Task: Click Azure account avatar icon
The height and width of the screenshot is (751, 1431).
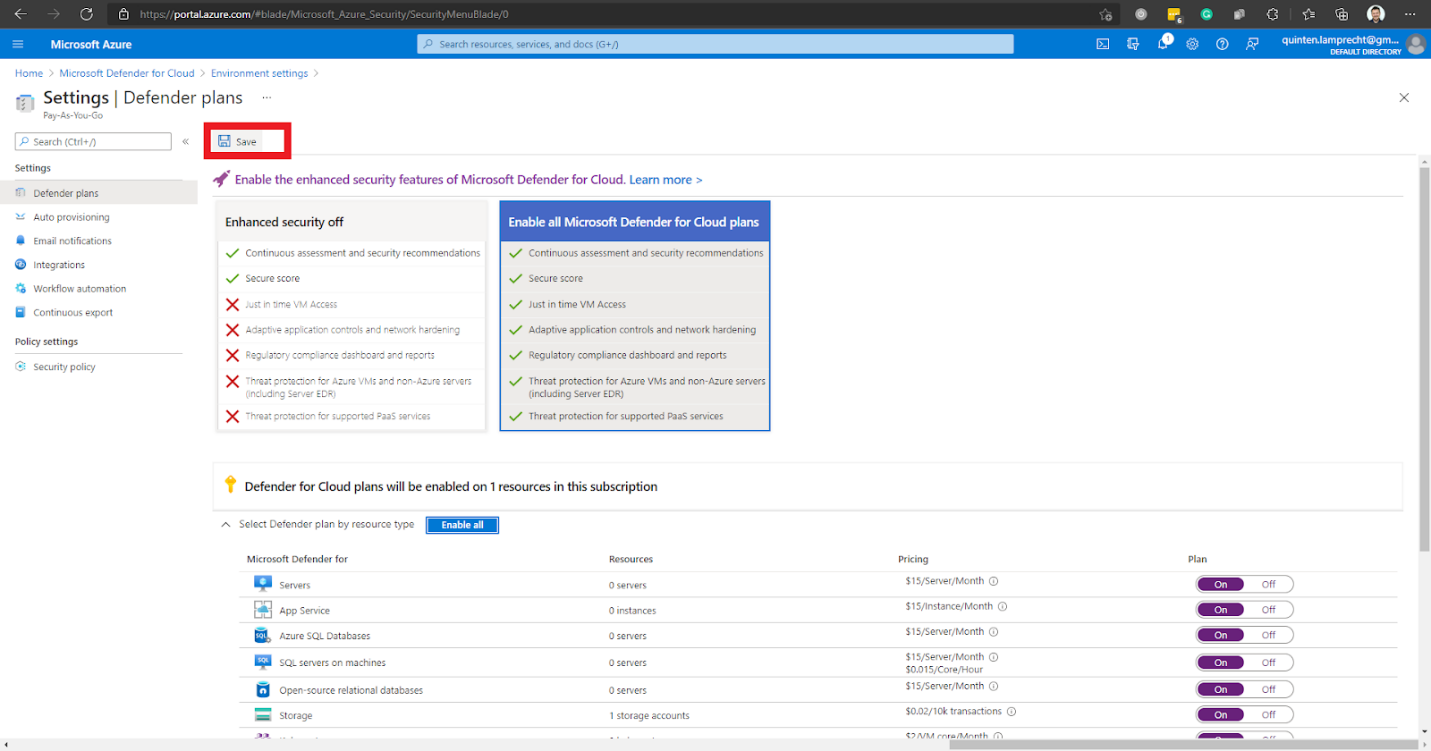Action: pos(1415,44)
